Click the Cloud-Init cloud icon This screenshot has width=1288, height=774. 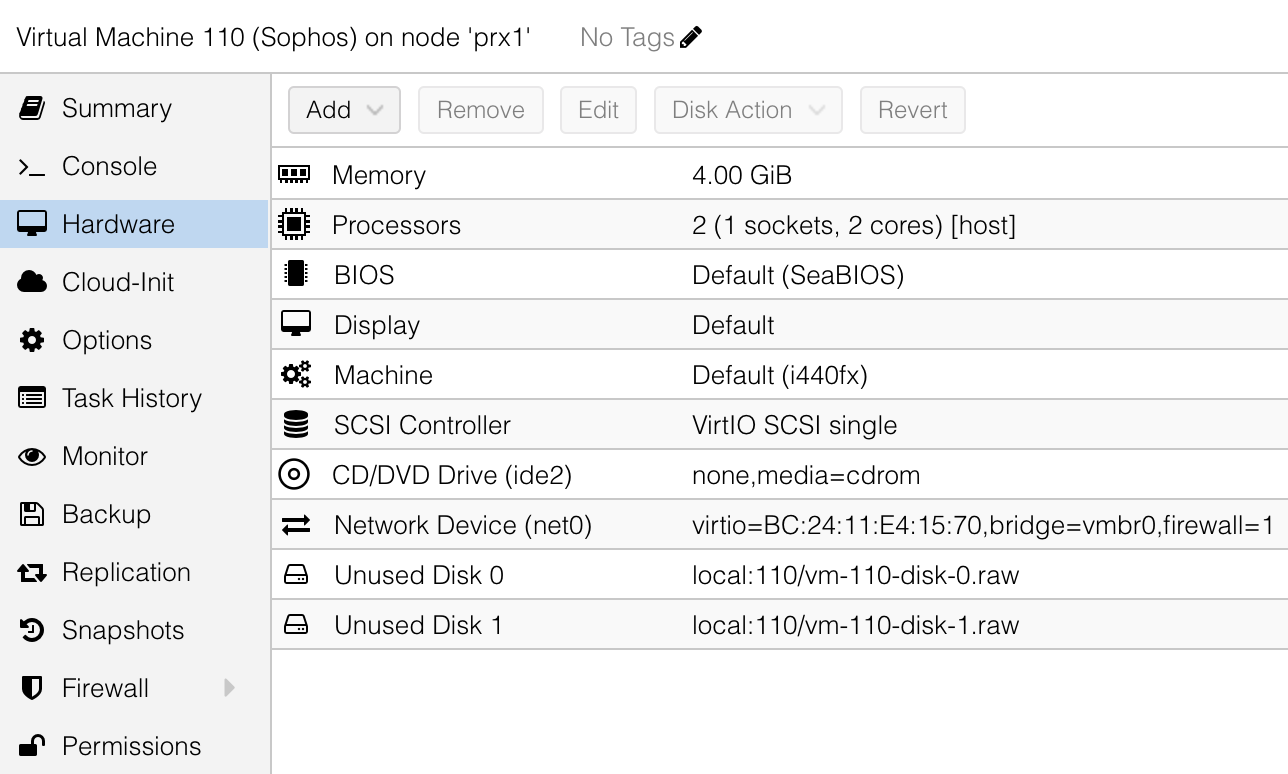pyautogui.click(x=32, y=282)
